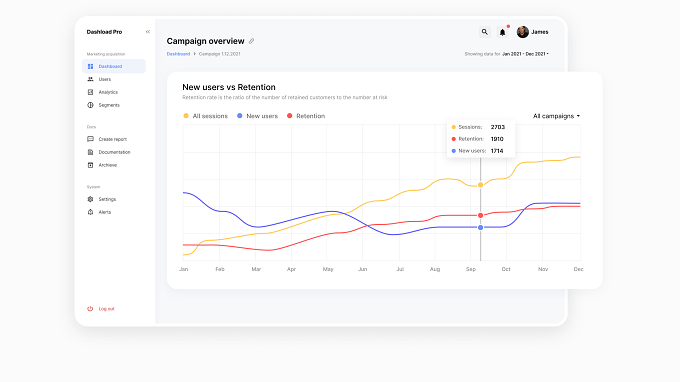
Task: Edit the Campaign overview title with pencil icon
Action: (252, 41)
